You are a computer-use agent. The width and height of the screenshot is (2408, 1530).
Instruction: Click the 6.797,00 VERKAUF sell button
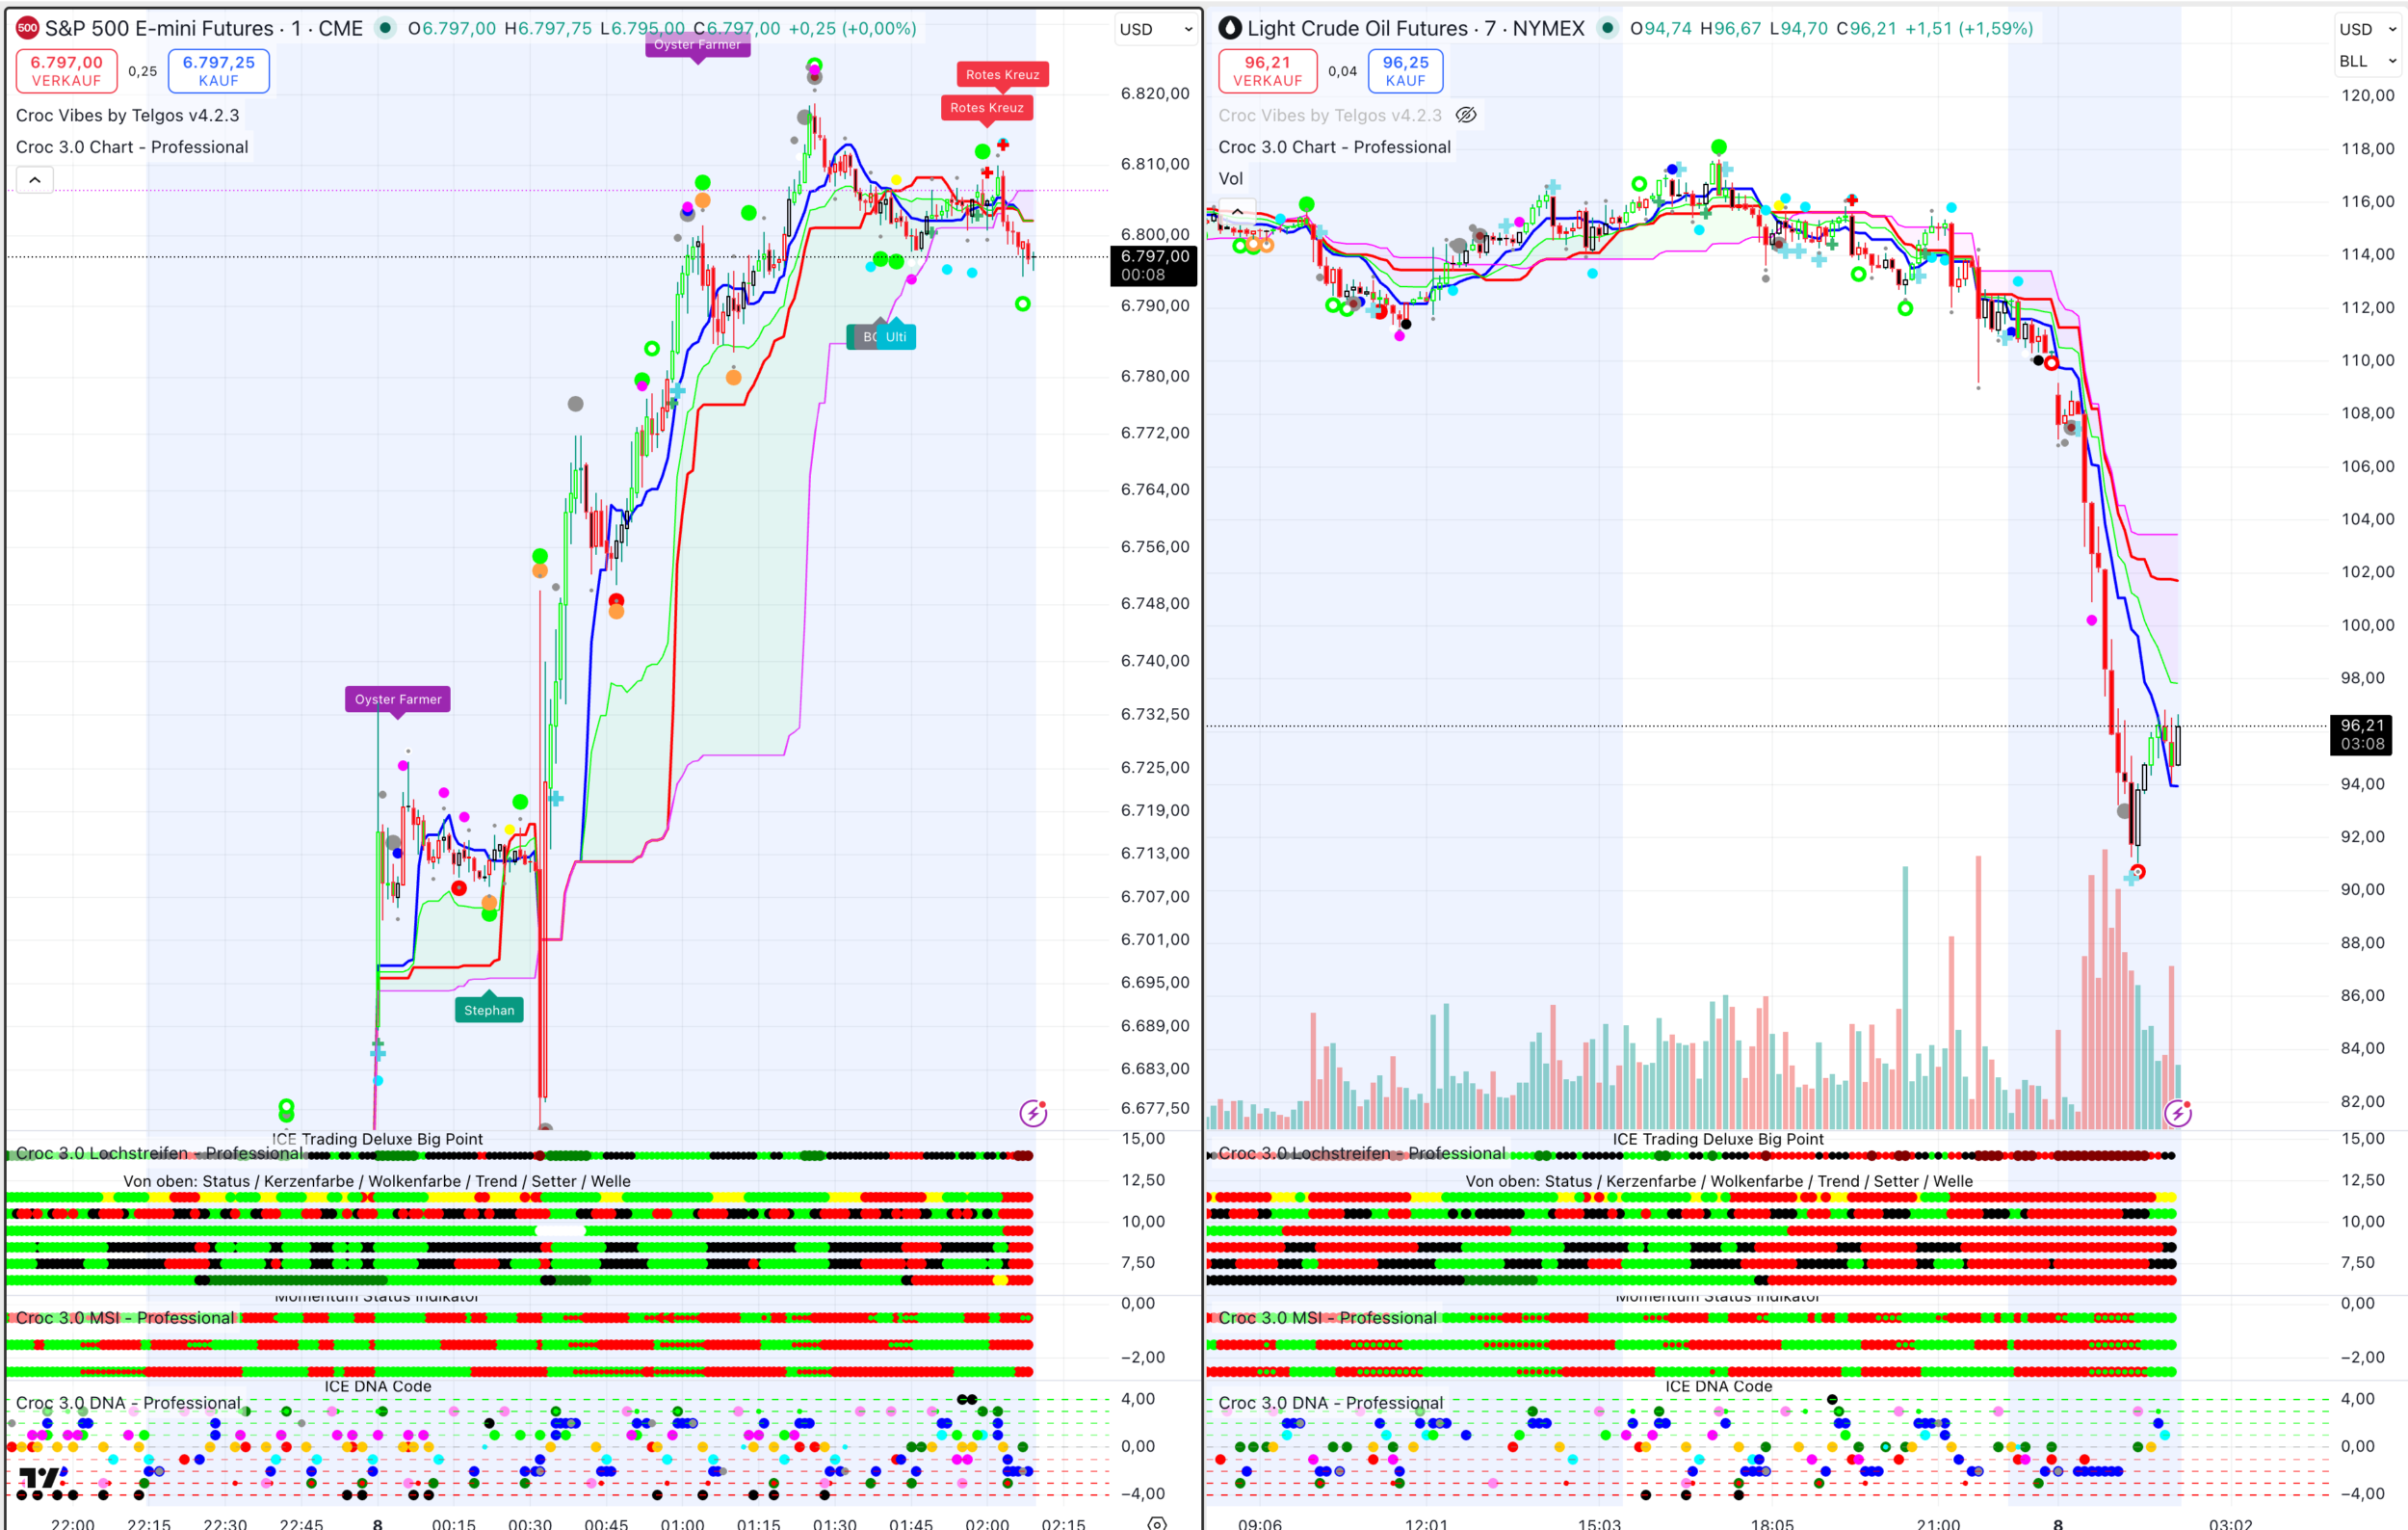66,71
